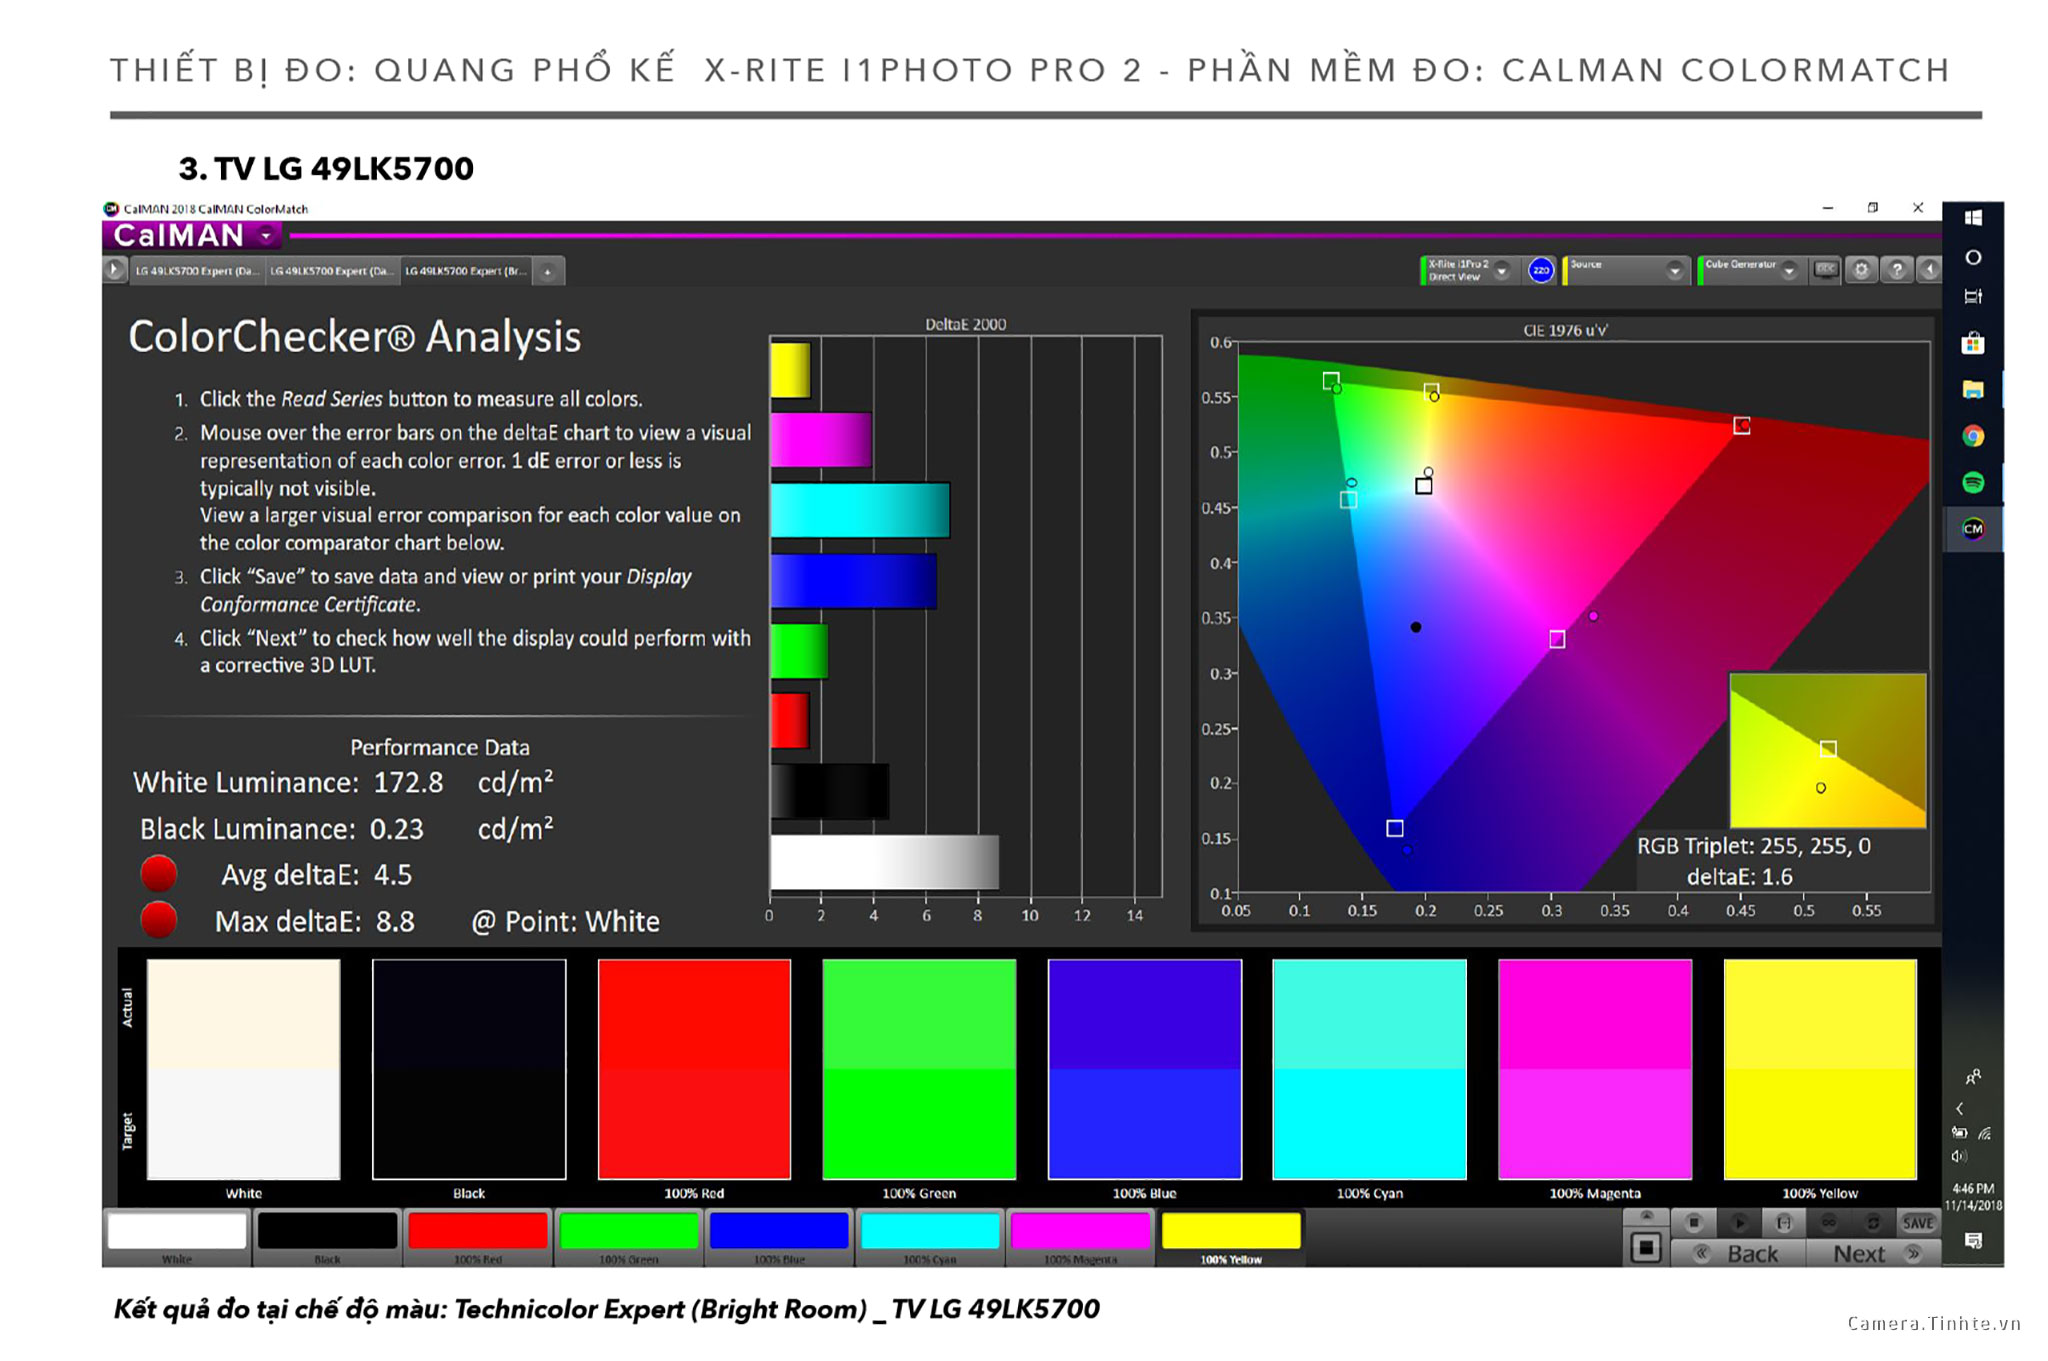Switch to the 'LG 49LK5700 Expert (Br...' tab
Viewport: 2048px width, 1361px height.
point(466,271)
